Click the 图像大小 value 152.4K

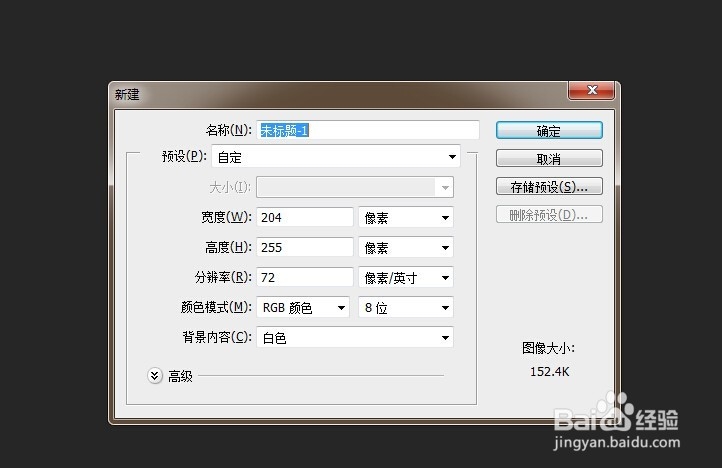click(x=549, y=371)
